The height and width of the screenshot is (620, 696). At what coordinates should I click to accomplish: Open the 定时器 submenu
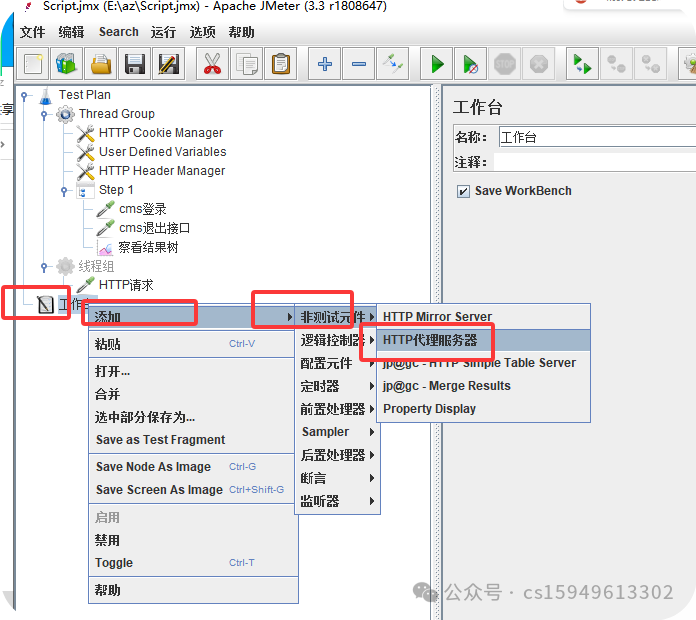tap(337, 386)
